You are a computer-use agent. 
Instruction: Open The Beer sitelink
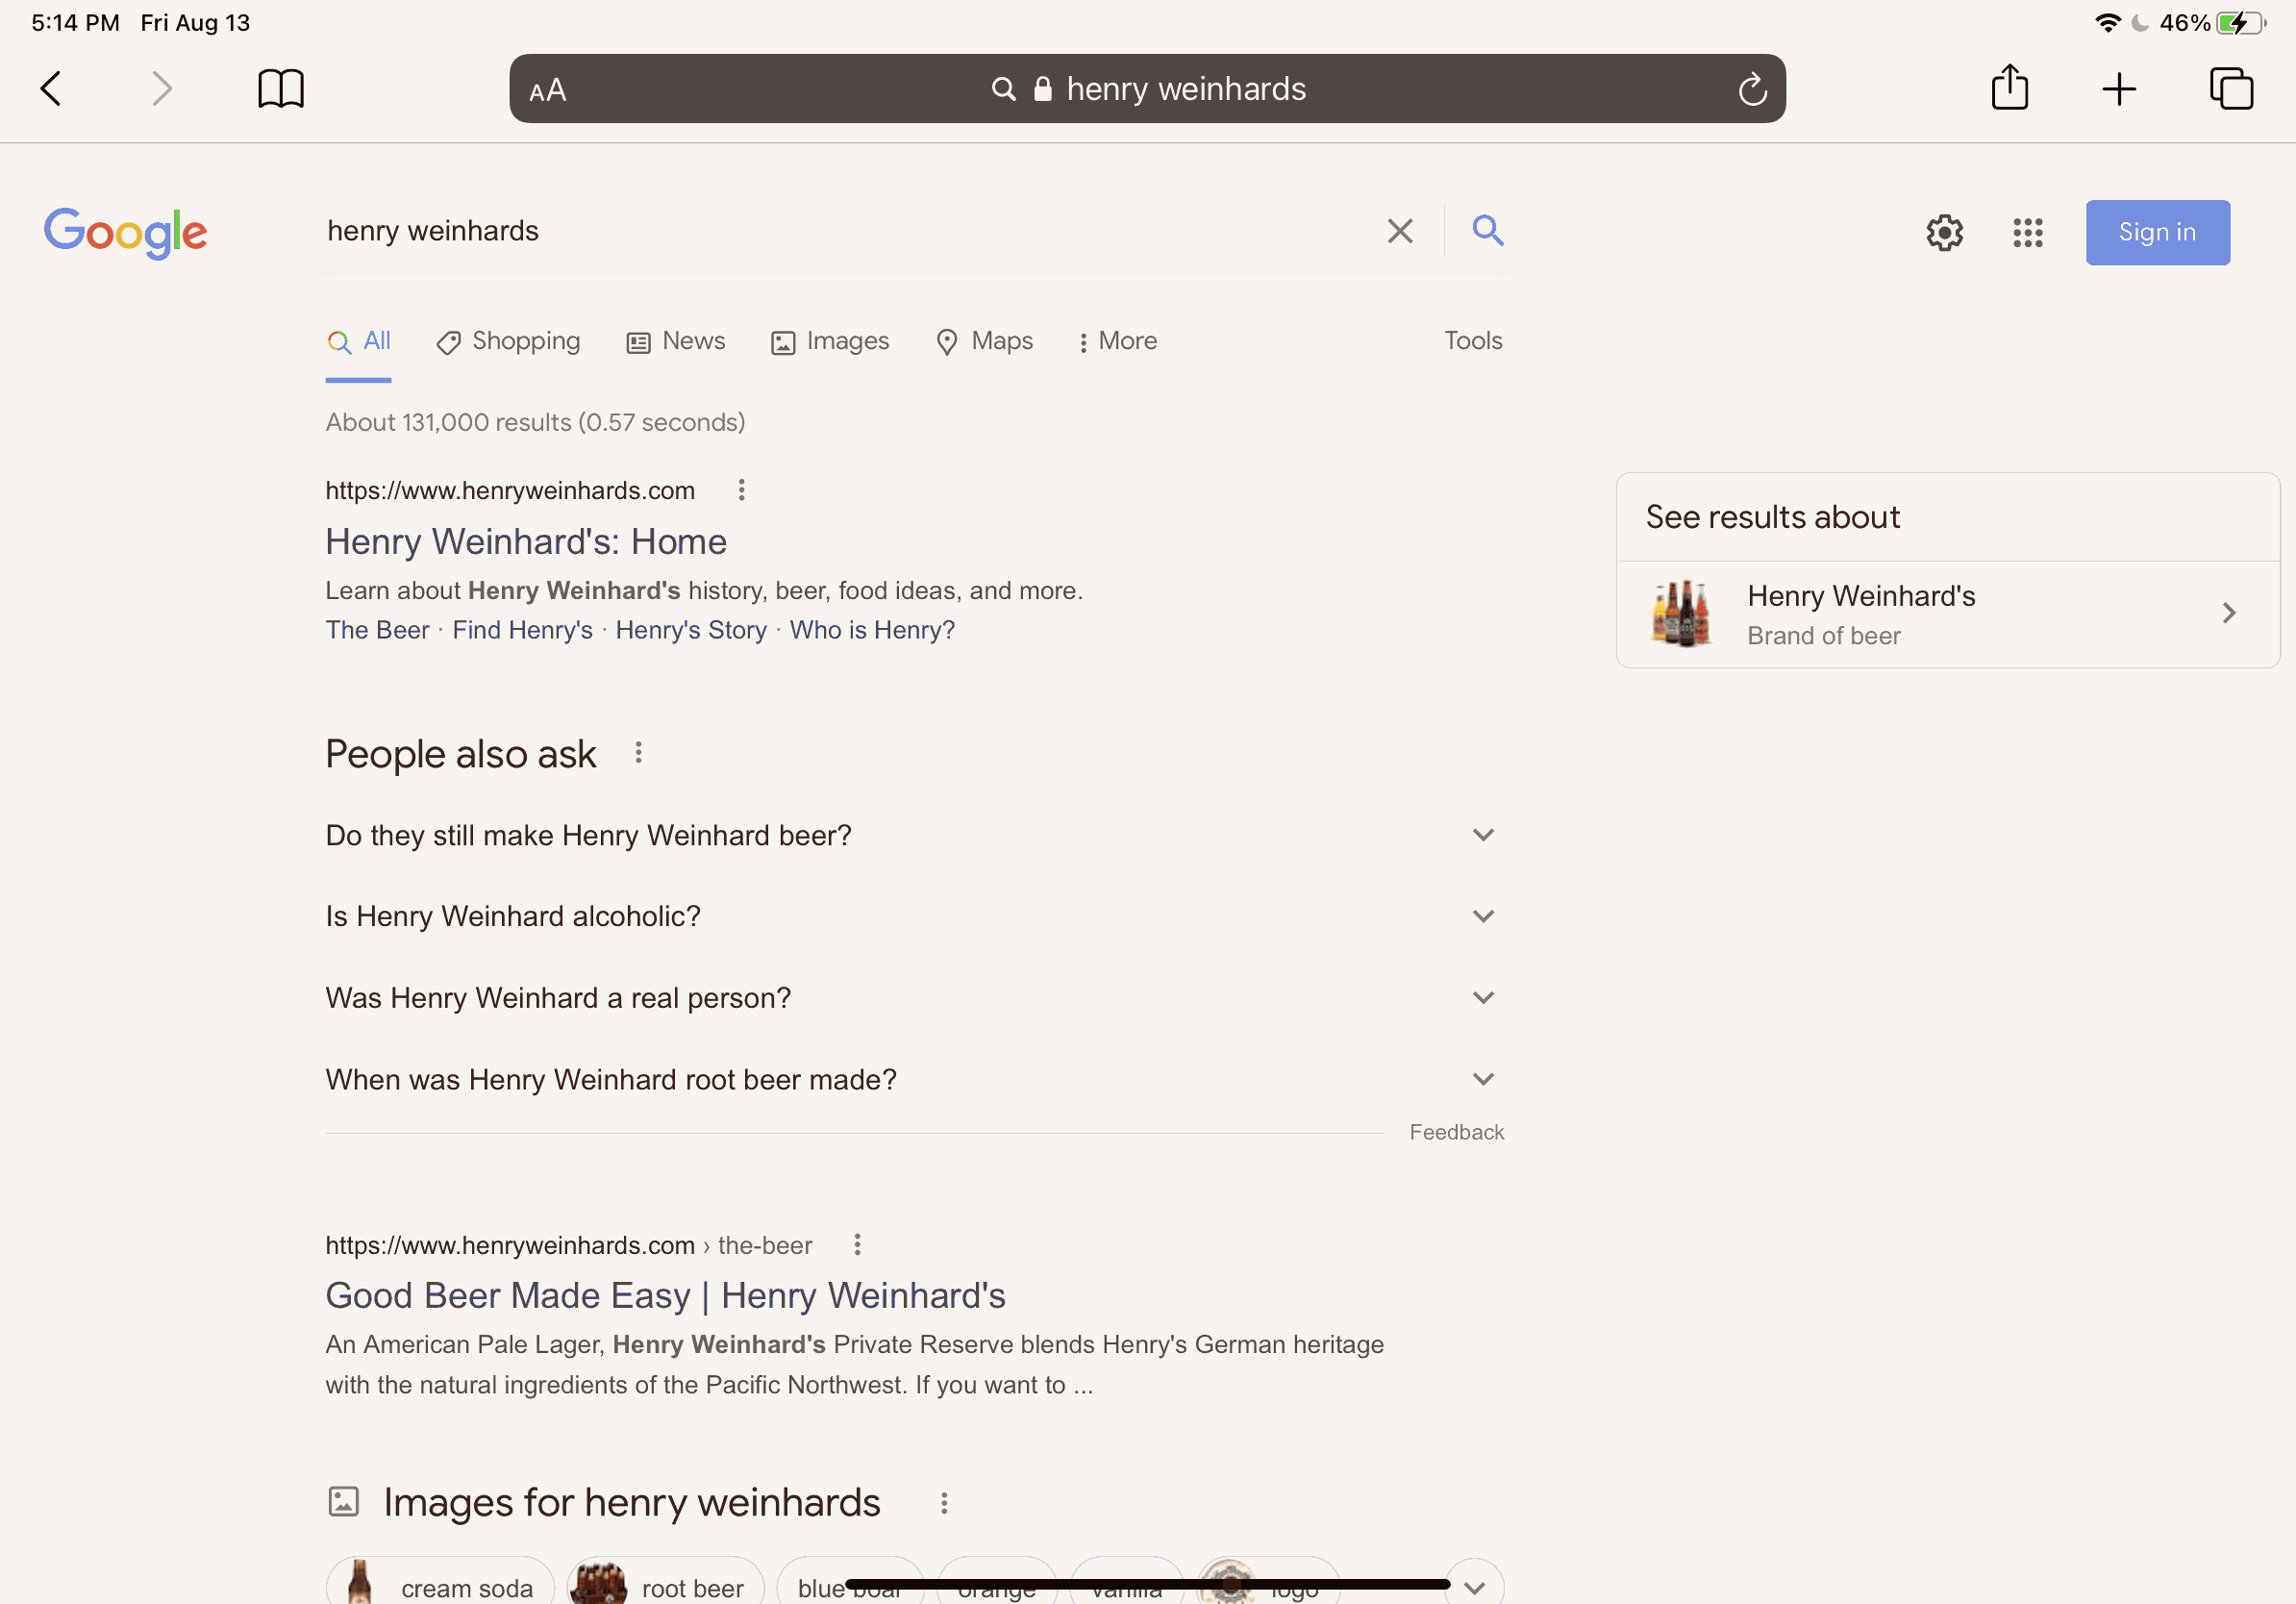click(x=377, y=630)
